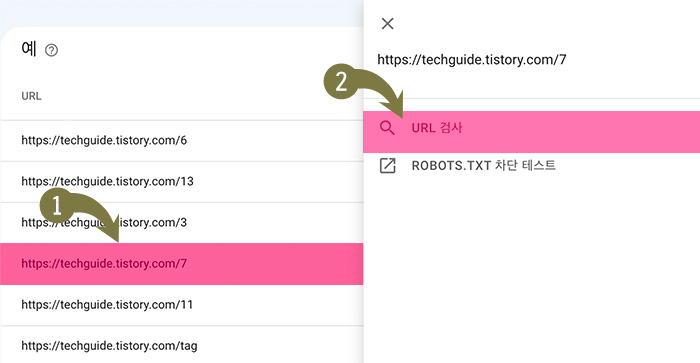Open help icon next to 예 heading
The image size is (700, 363).
51,50
